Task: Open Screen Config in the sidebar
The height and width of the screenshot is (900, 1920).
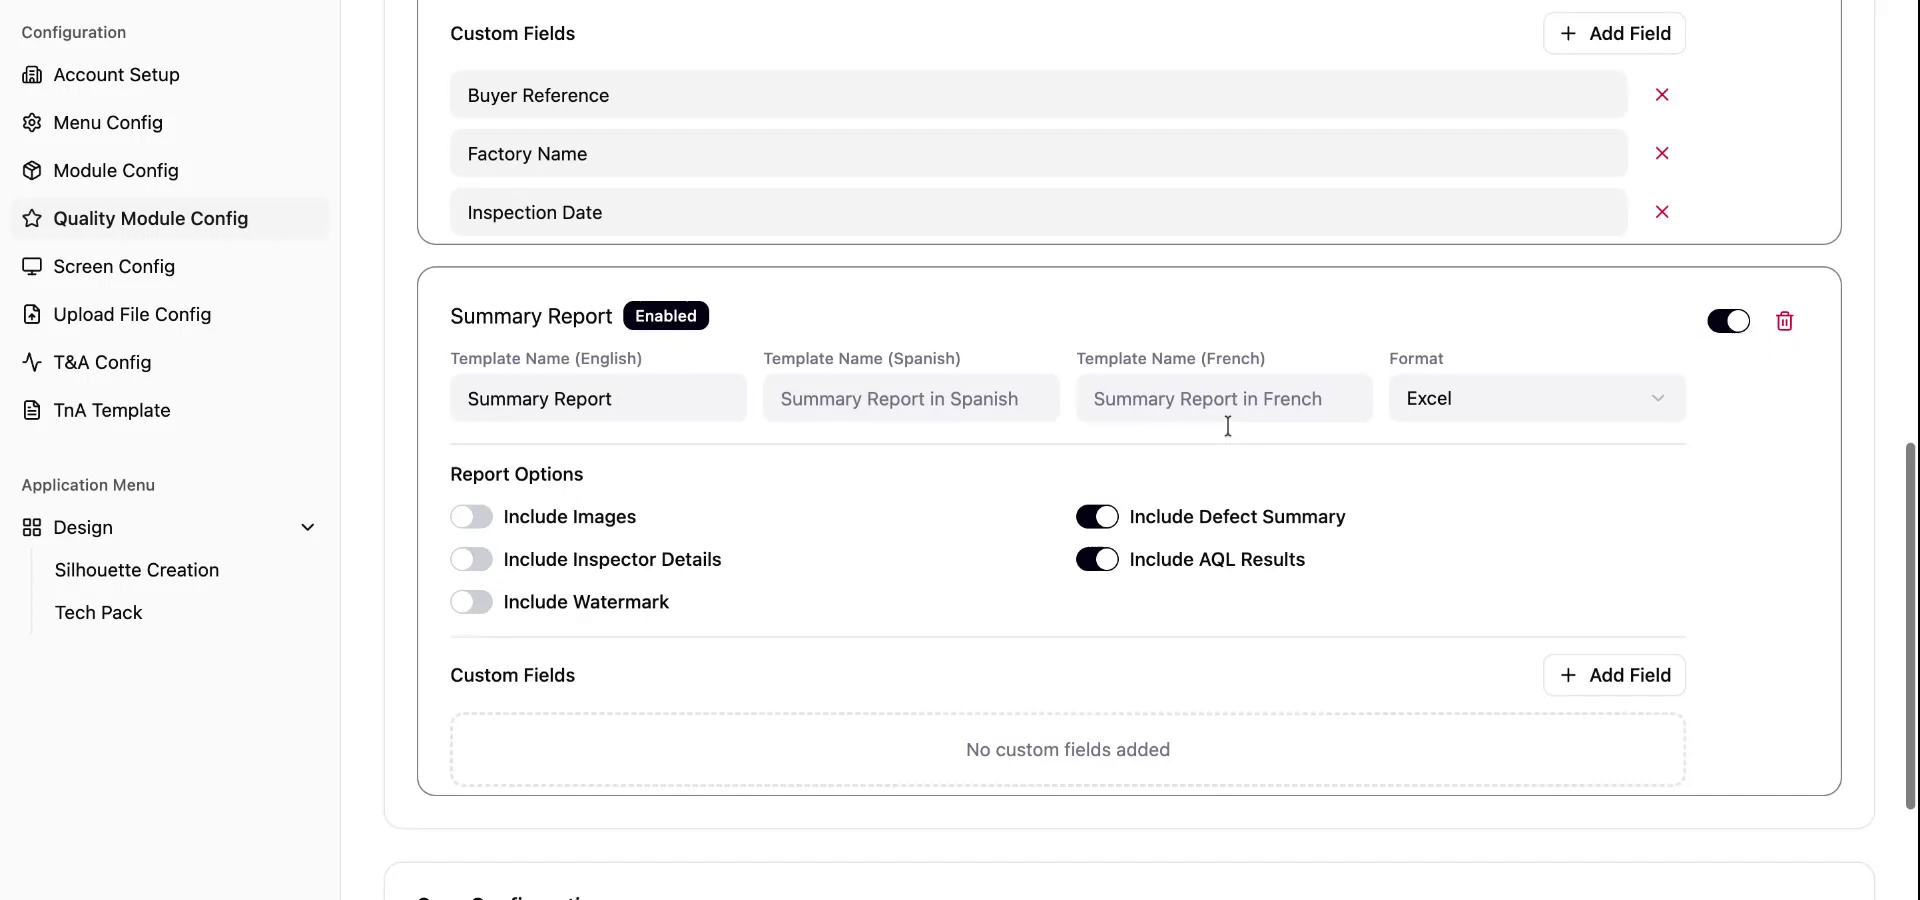Action: [114, 267]
